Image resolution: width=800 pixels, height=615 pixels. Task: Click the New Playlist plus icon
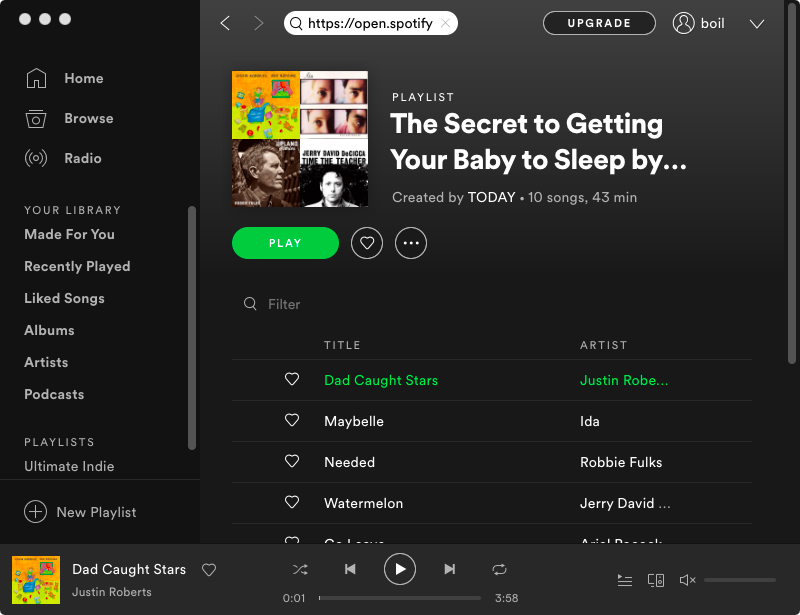pyautogui.click(x=35, y=512)
